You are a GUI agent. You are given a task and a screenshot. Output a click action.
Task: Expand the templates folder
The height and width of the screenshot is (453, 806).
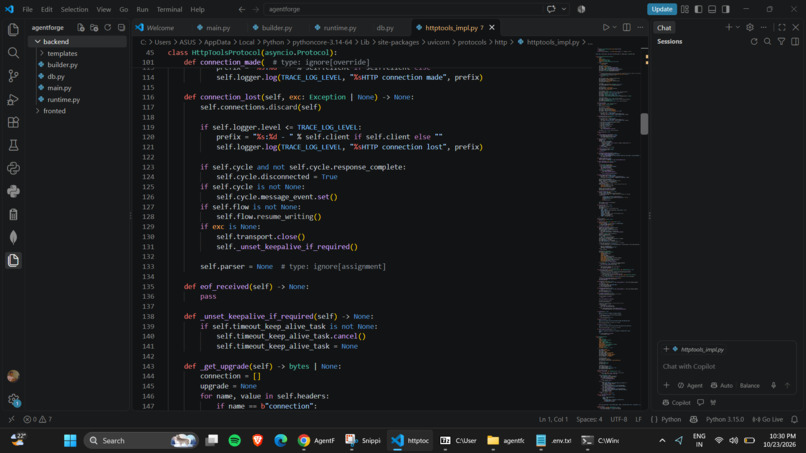click(42, 53)
